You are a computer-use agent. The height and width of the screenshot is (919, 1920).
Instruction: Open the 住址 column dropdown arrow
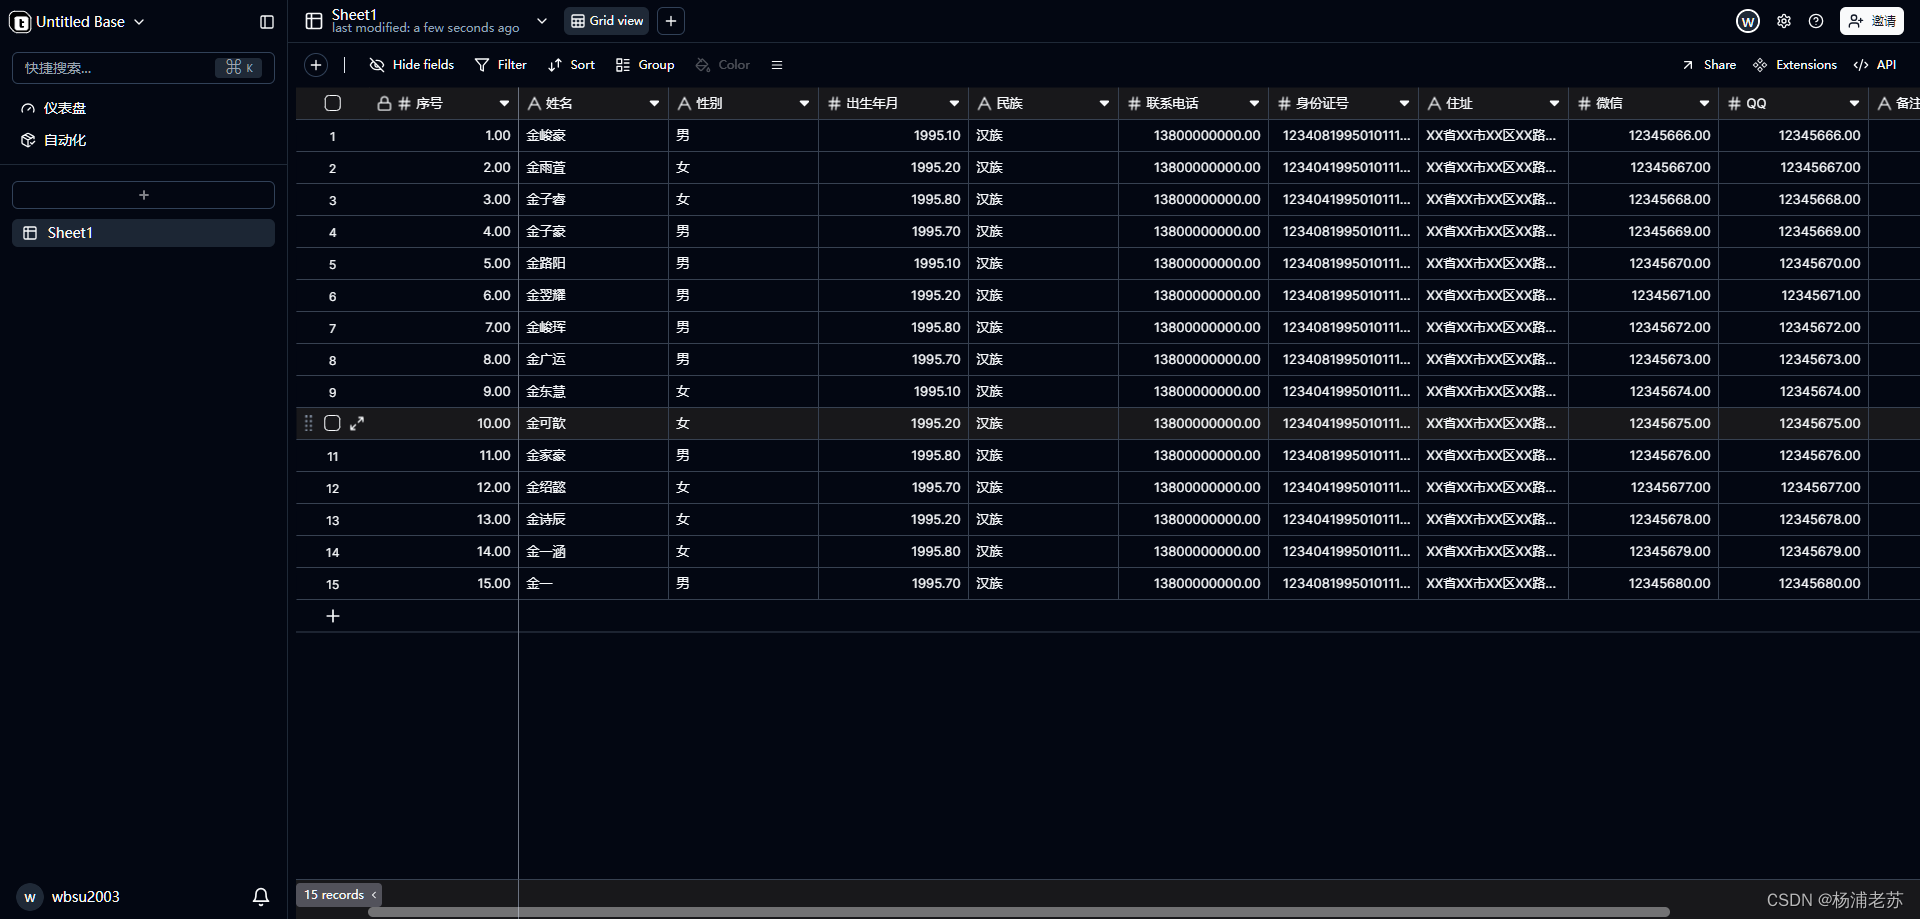tap(1554, 103)
